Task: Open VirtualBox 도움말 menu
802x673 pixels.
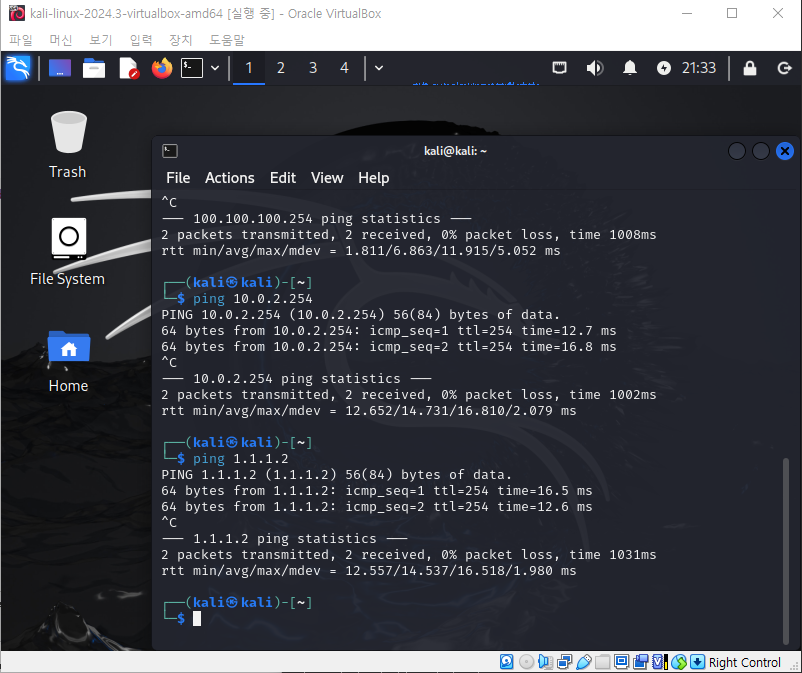Action: [227, 40]
